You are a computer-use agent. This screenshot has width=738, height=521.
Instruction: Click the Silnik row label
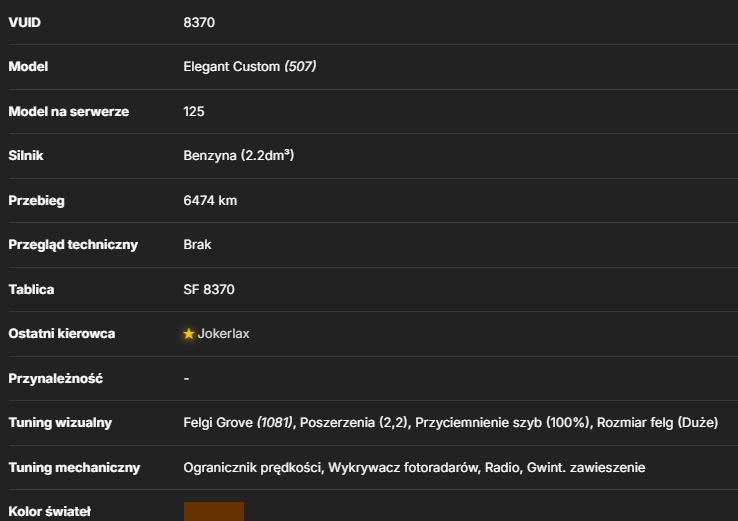click(x=26, y=156)
